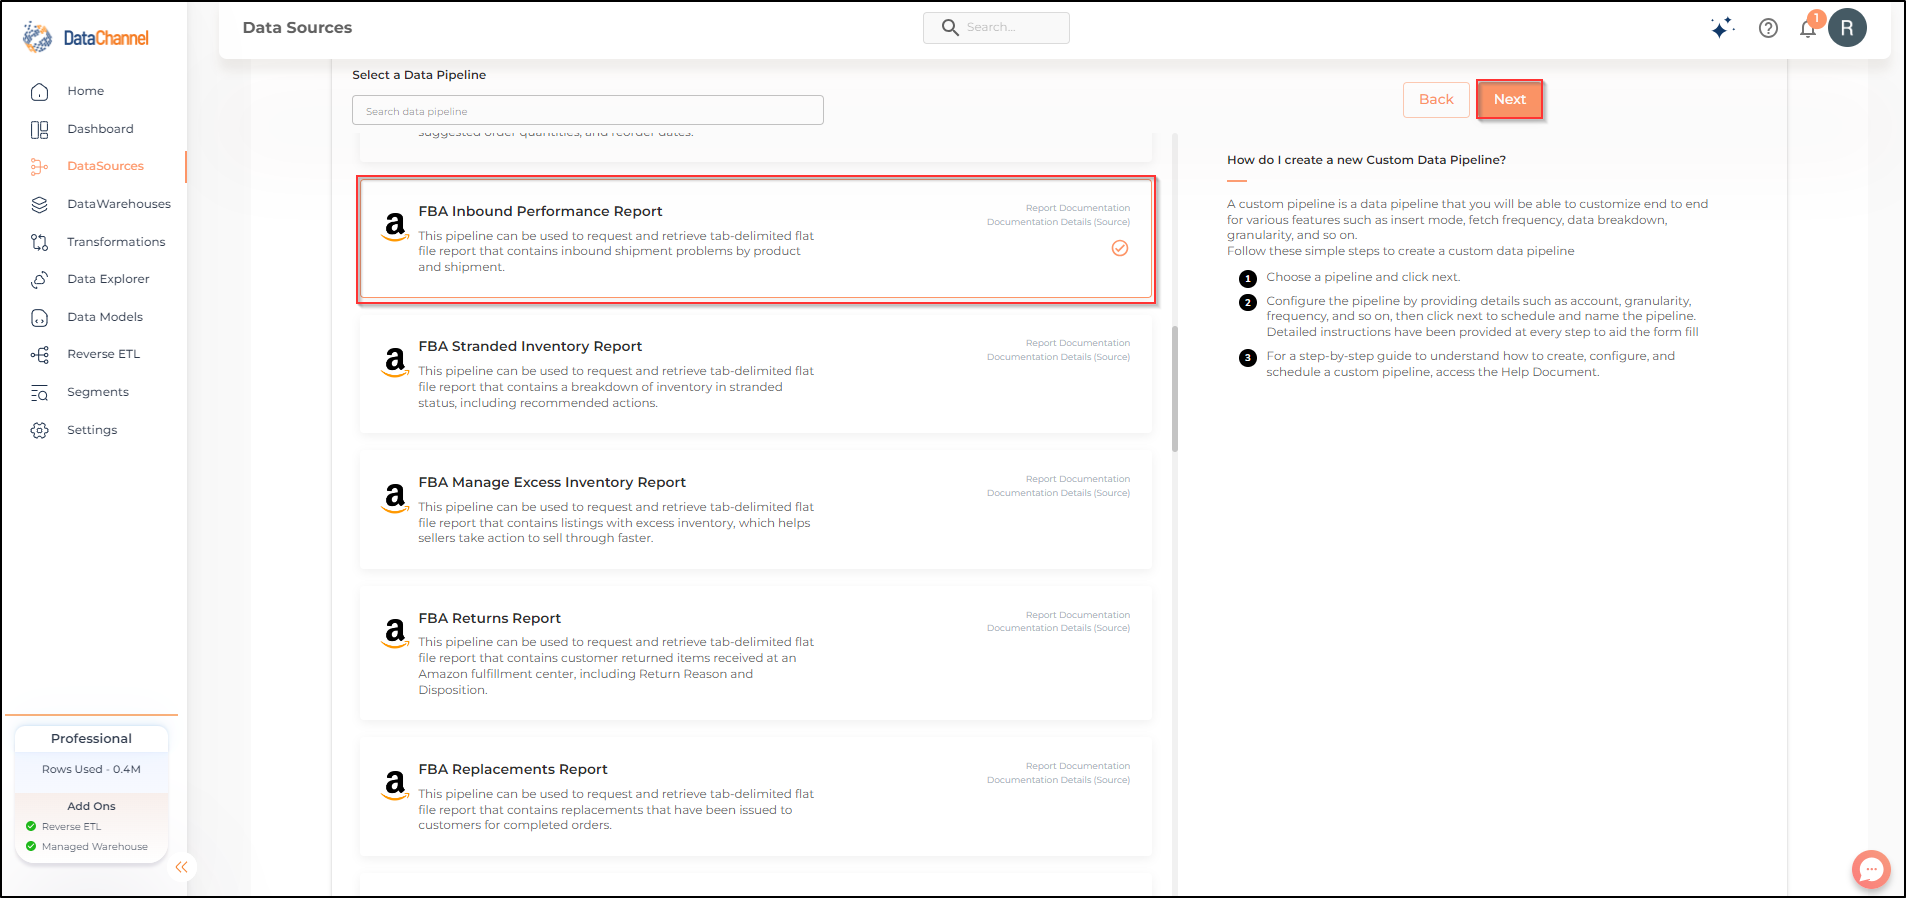Open Data Models menu item
The image size is (1906, 898).
coord(105,317)
